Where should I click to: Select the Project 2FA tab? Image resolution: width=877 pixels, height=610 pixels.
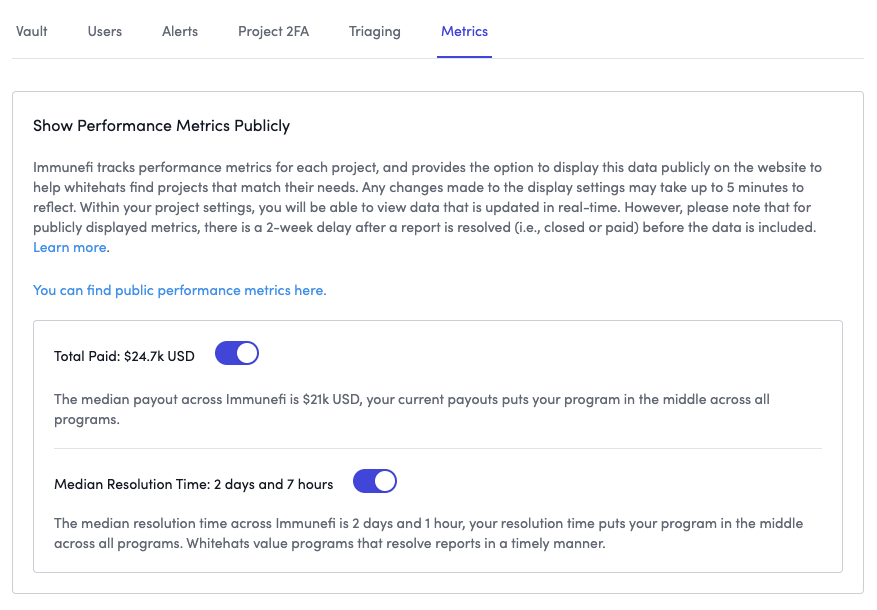click(273, 31)
